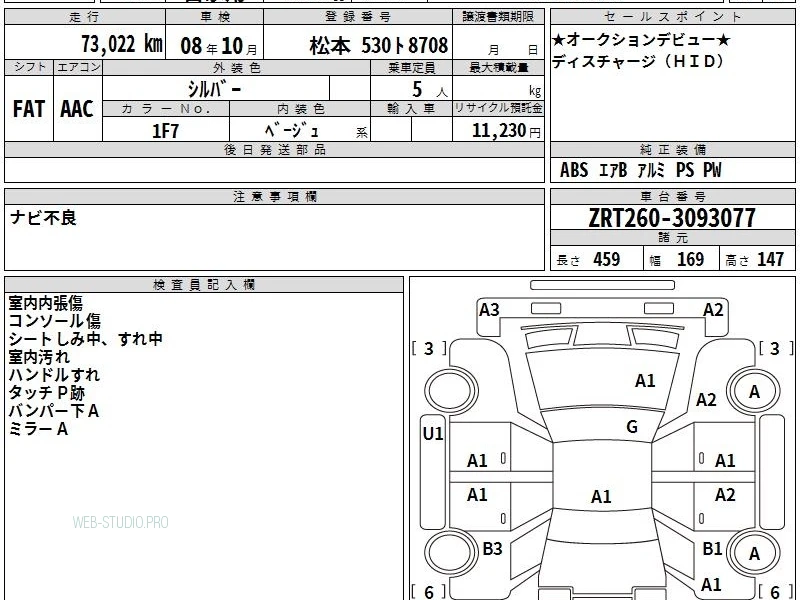Click registration number 松本 530ト8708

(x=379, y=46)
